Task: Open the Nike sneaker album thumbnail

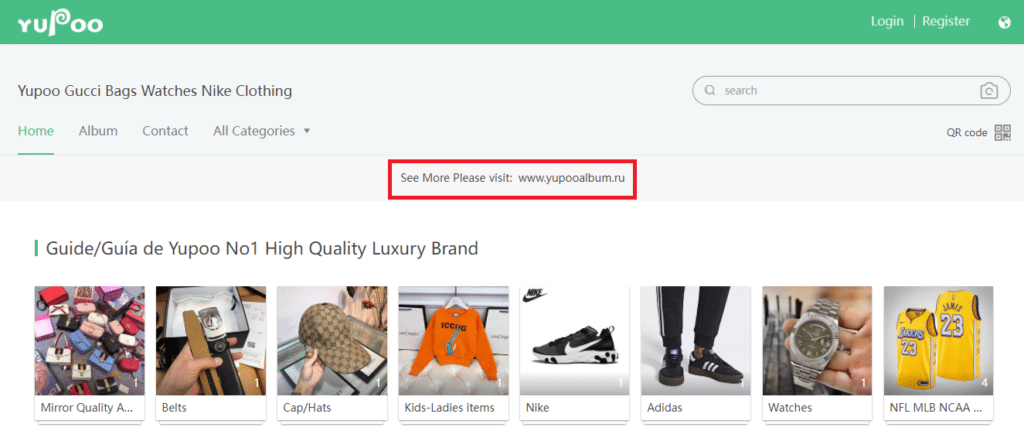Action: pos(575,340)
